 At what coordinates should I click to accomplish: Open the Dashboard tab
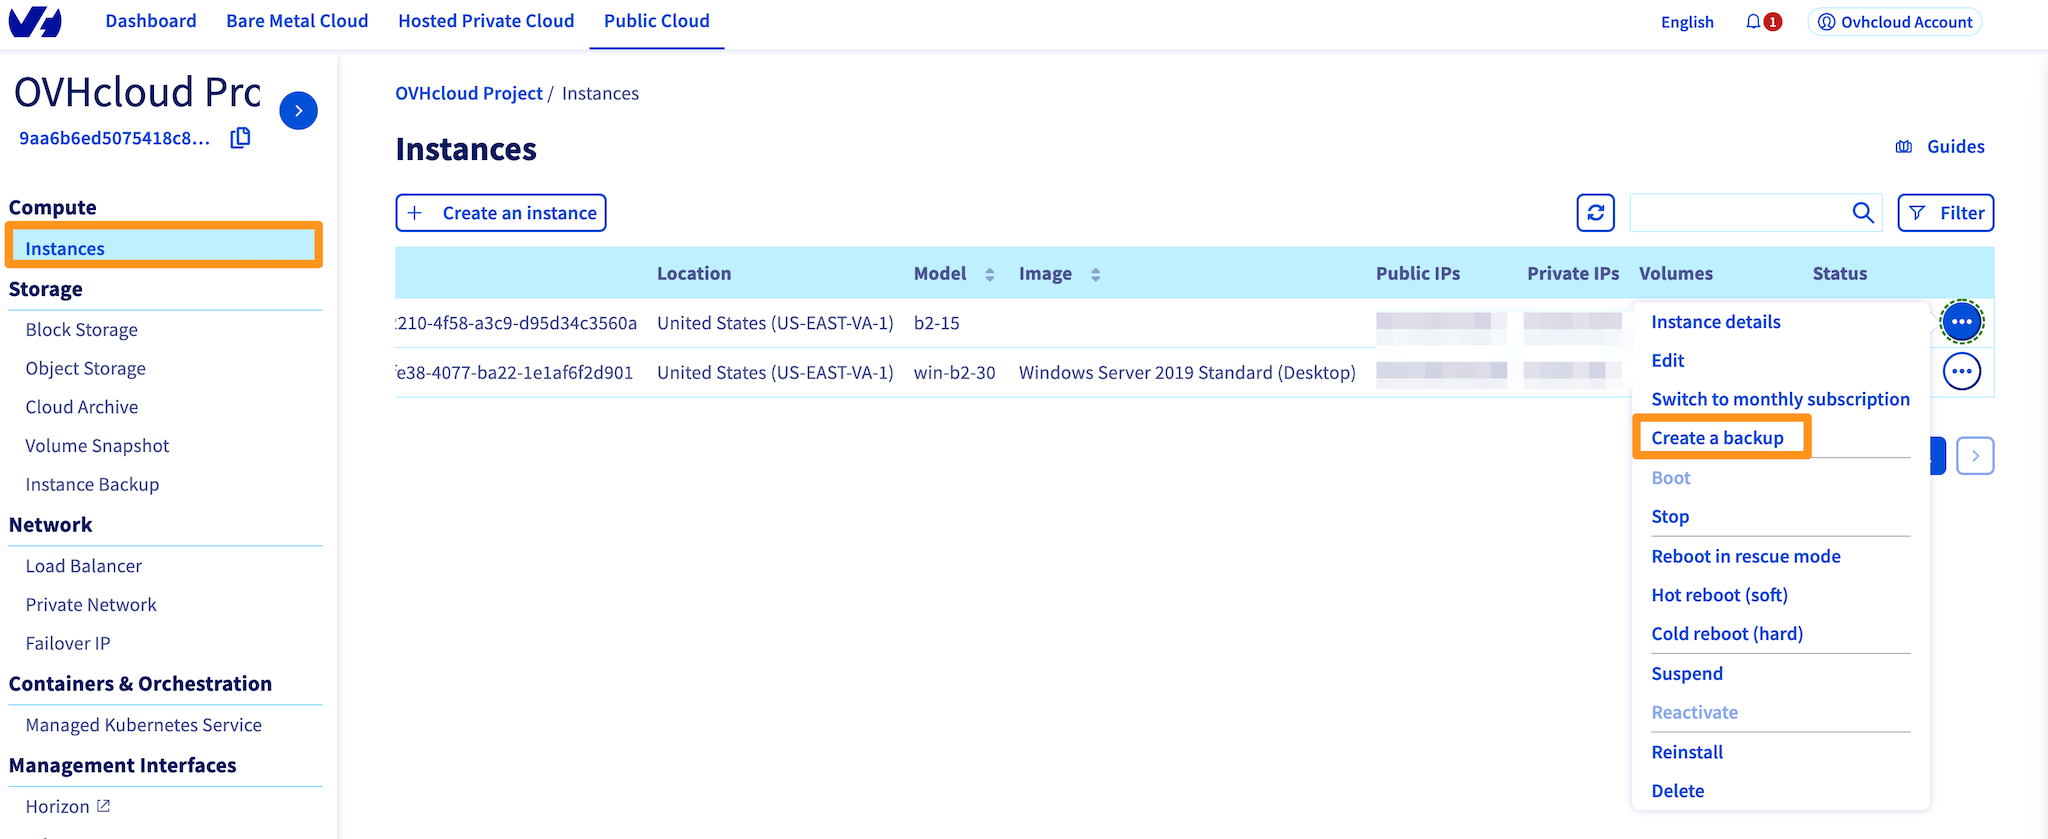151,21
